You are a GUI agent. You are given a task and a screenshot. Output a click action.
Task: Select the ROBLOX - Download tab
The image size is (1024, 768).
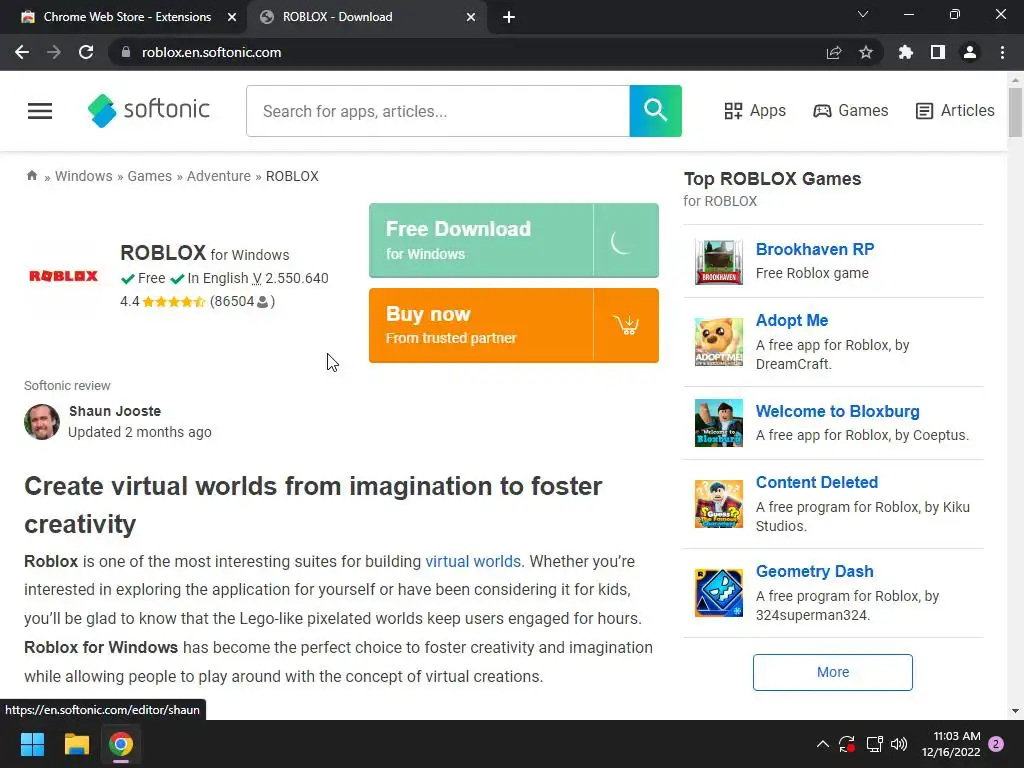pyautogui.click(x=366, y=17)
